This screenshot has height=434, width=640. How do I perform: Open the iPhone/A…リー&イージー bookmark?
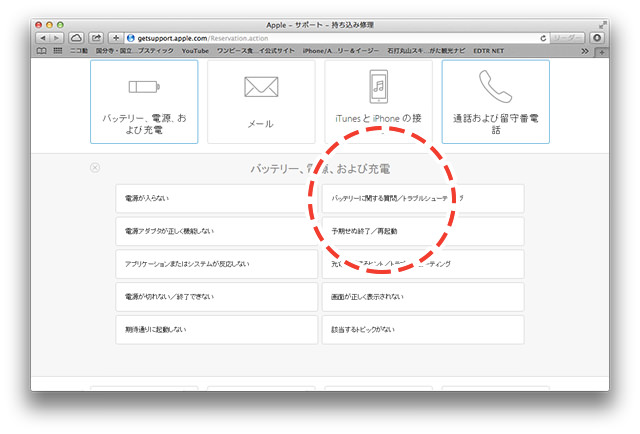pyautogui.click(x=341, y=51)
